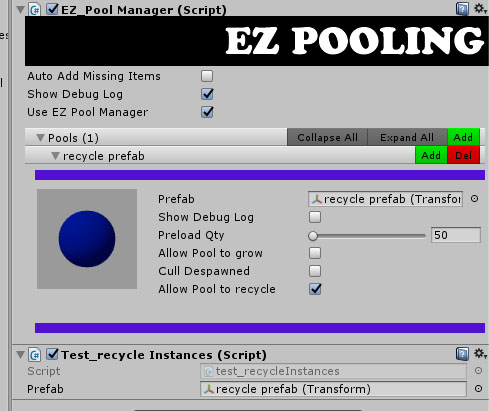
Task: Uncheck Use EZ Pool Manager option
Action: tap(207, 112)
